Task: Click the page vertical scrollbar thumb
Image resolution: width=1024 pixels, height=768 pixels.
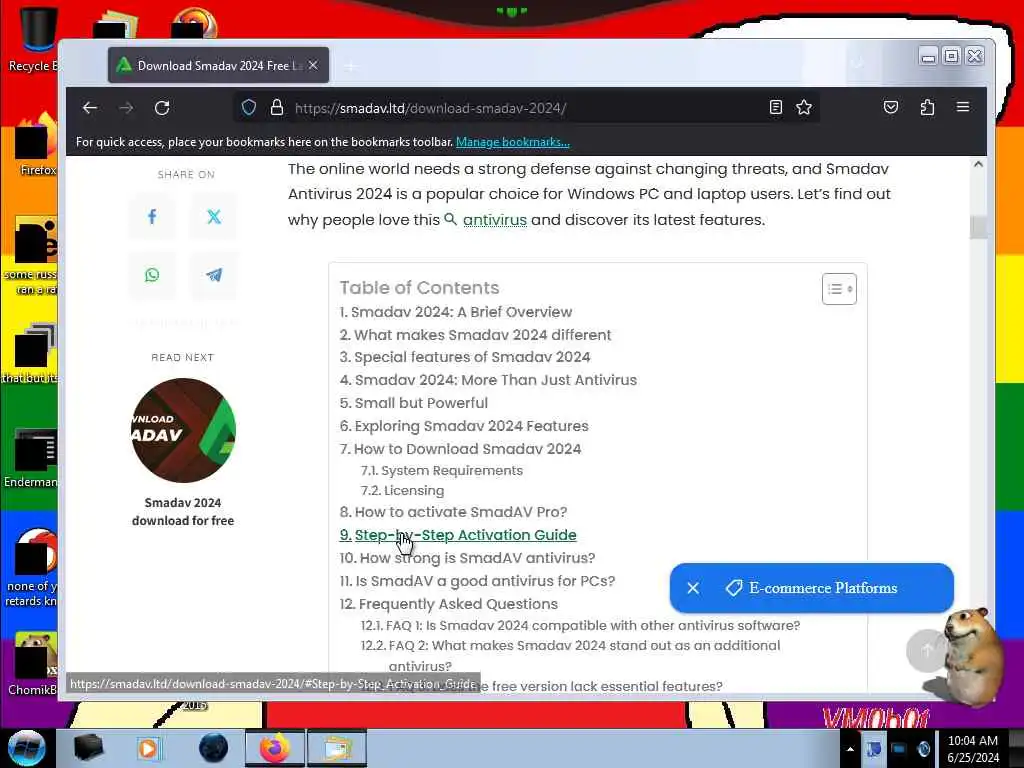Action: tap(978, 227)
